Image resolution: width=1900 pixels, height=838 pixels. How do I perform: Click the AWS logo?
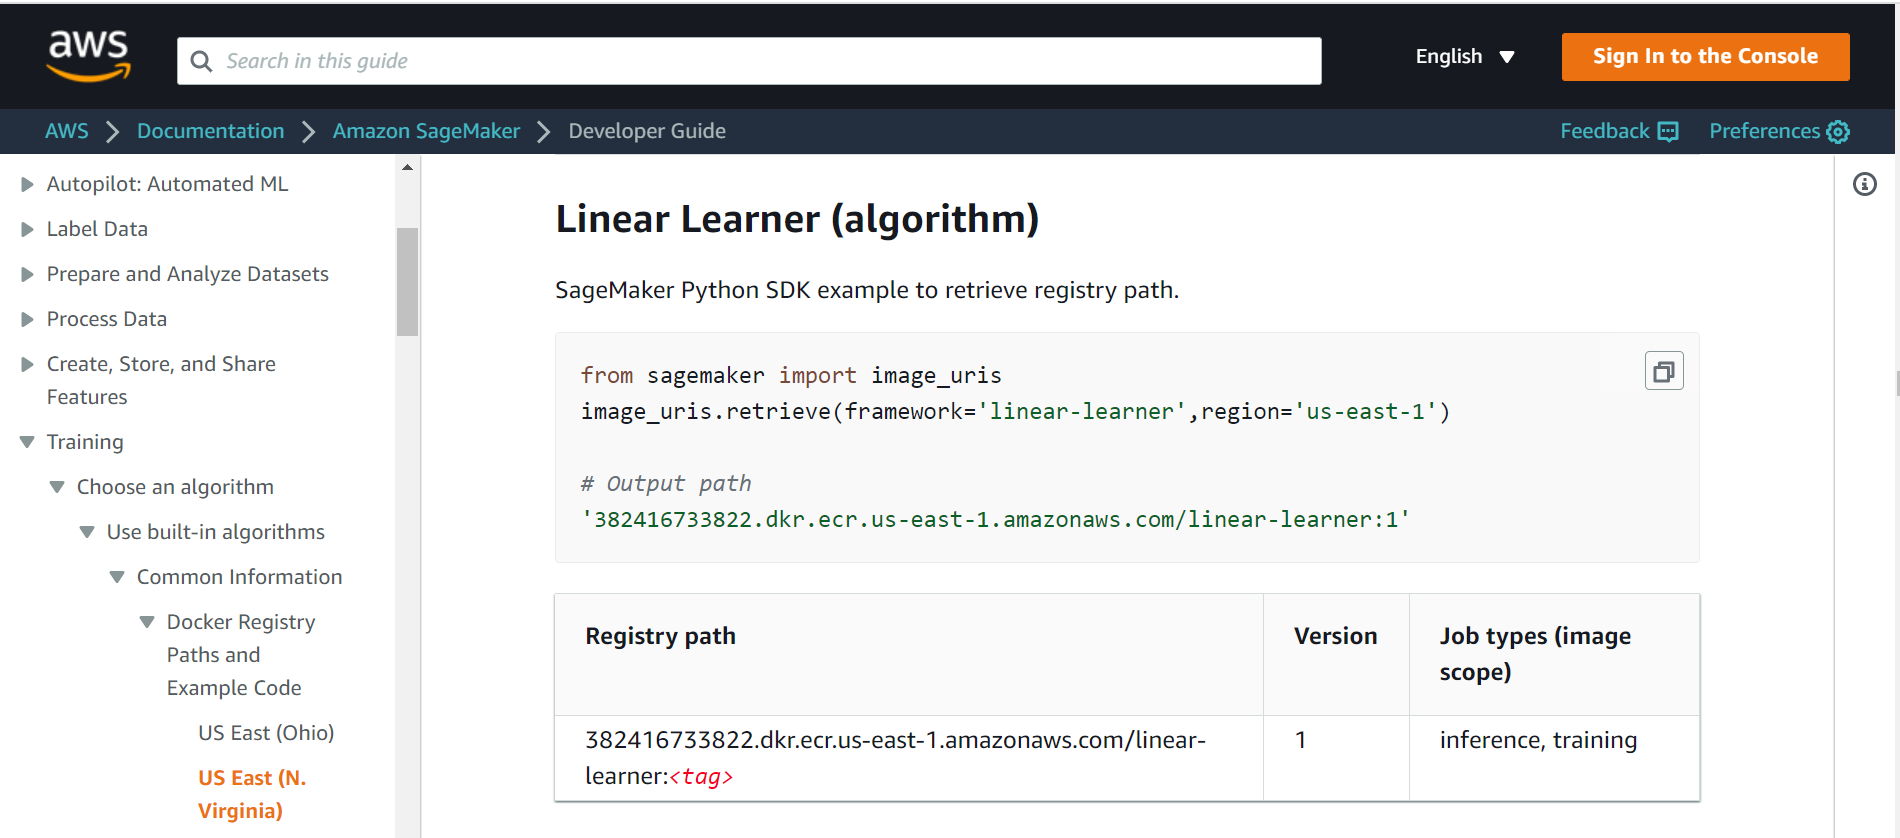click(x=89, y=55)
